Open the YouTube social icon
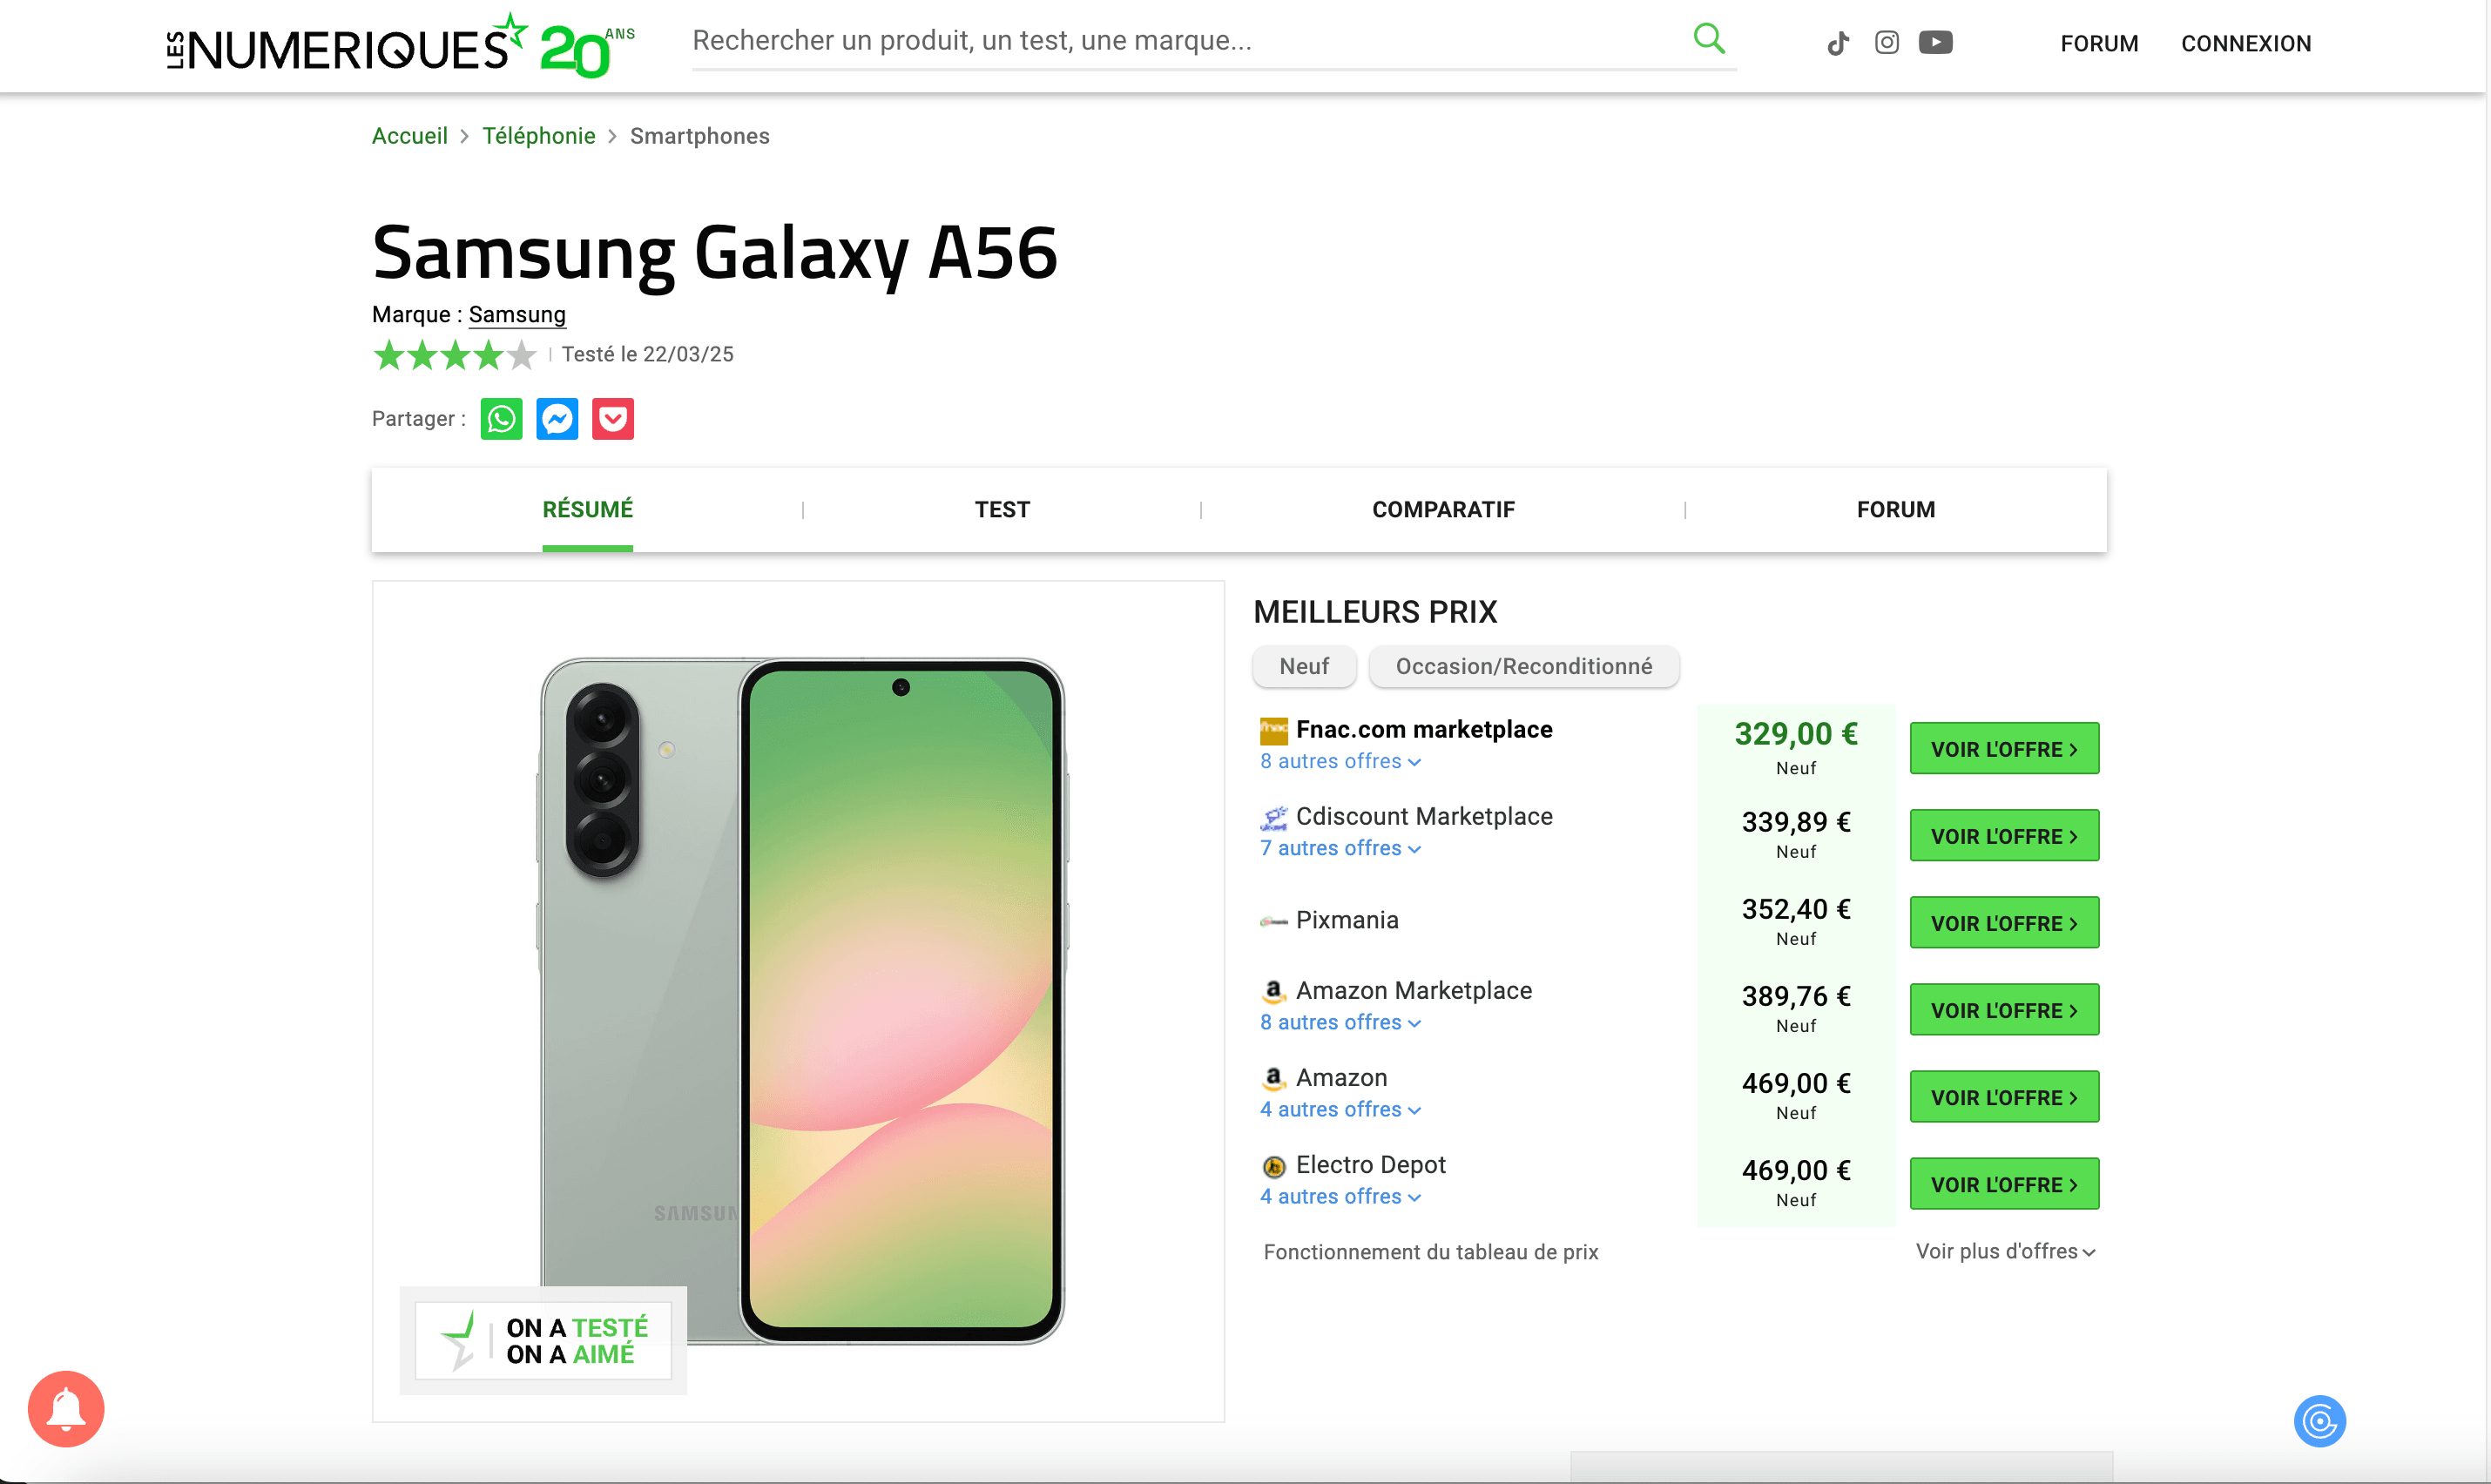 click(x=1935, y=42)
